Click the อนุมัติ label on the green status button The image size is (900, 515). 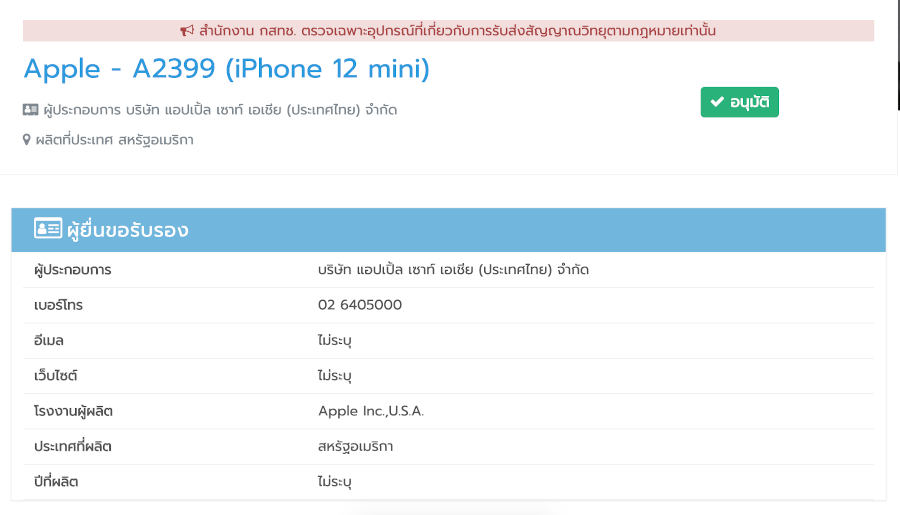pyautogui.click(x=749, y=102)
